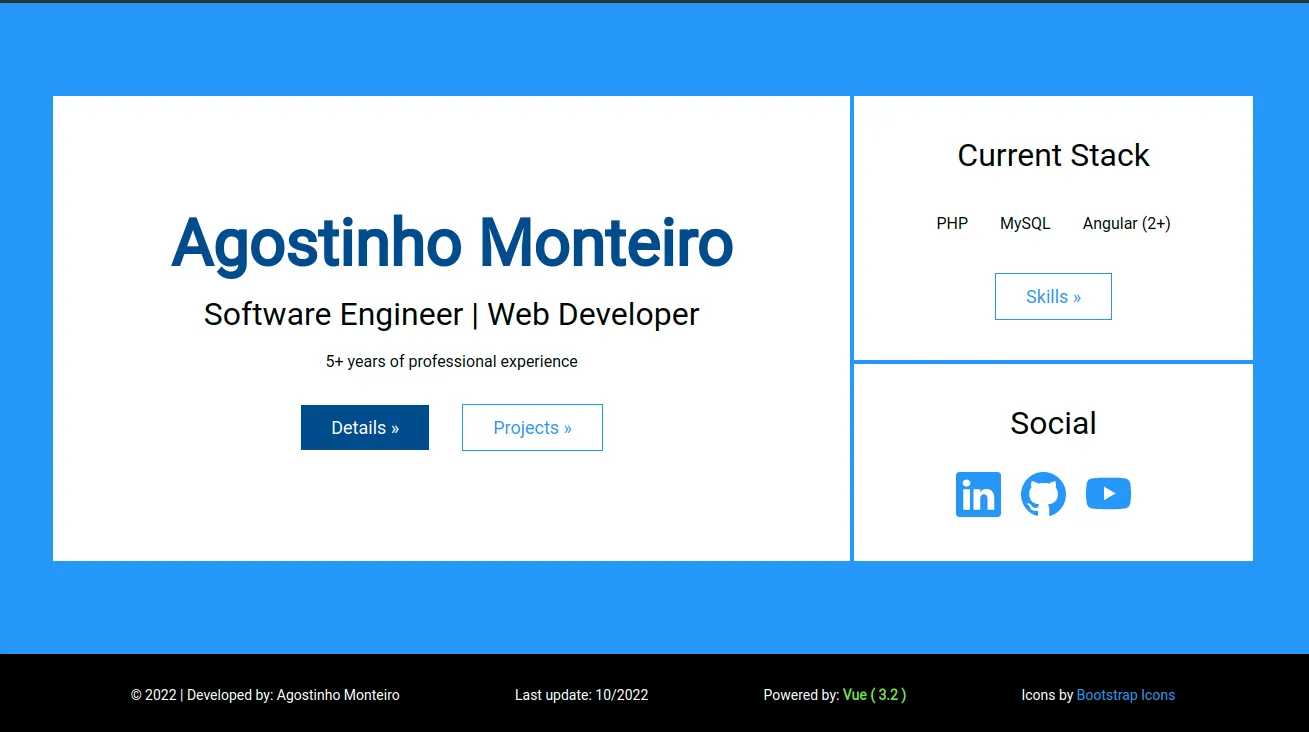Click the Agostinho Monteiro title heading
Image resolution: width=1309 pixels, height=732 pixels.
click(x=452, y=243)
